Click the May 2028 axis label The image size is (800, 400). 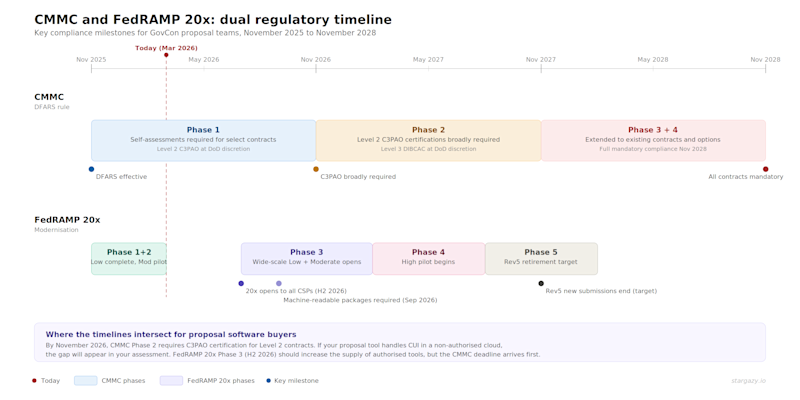[x=653, y=60]
